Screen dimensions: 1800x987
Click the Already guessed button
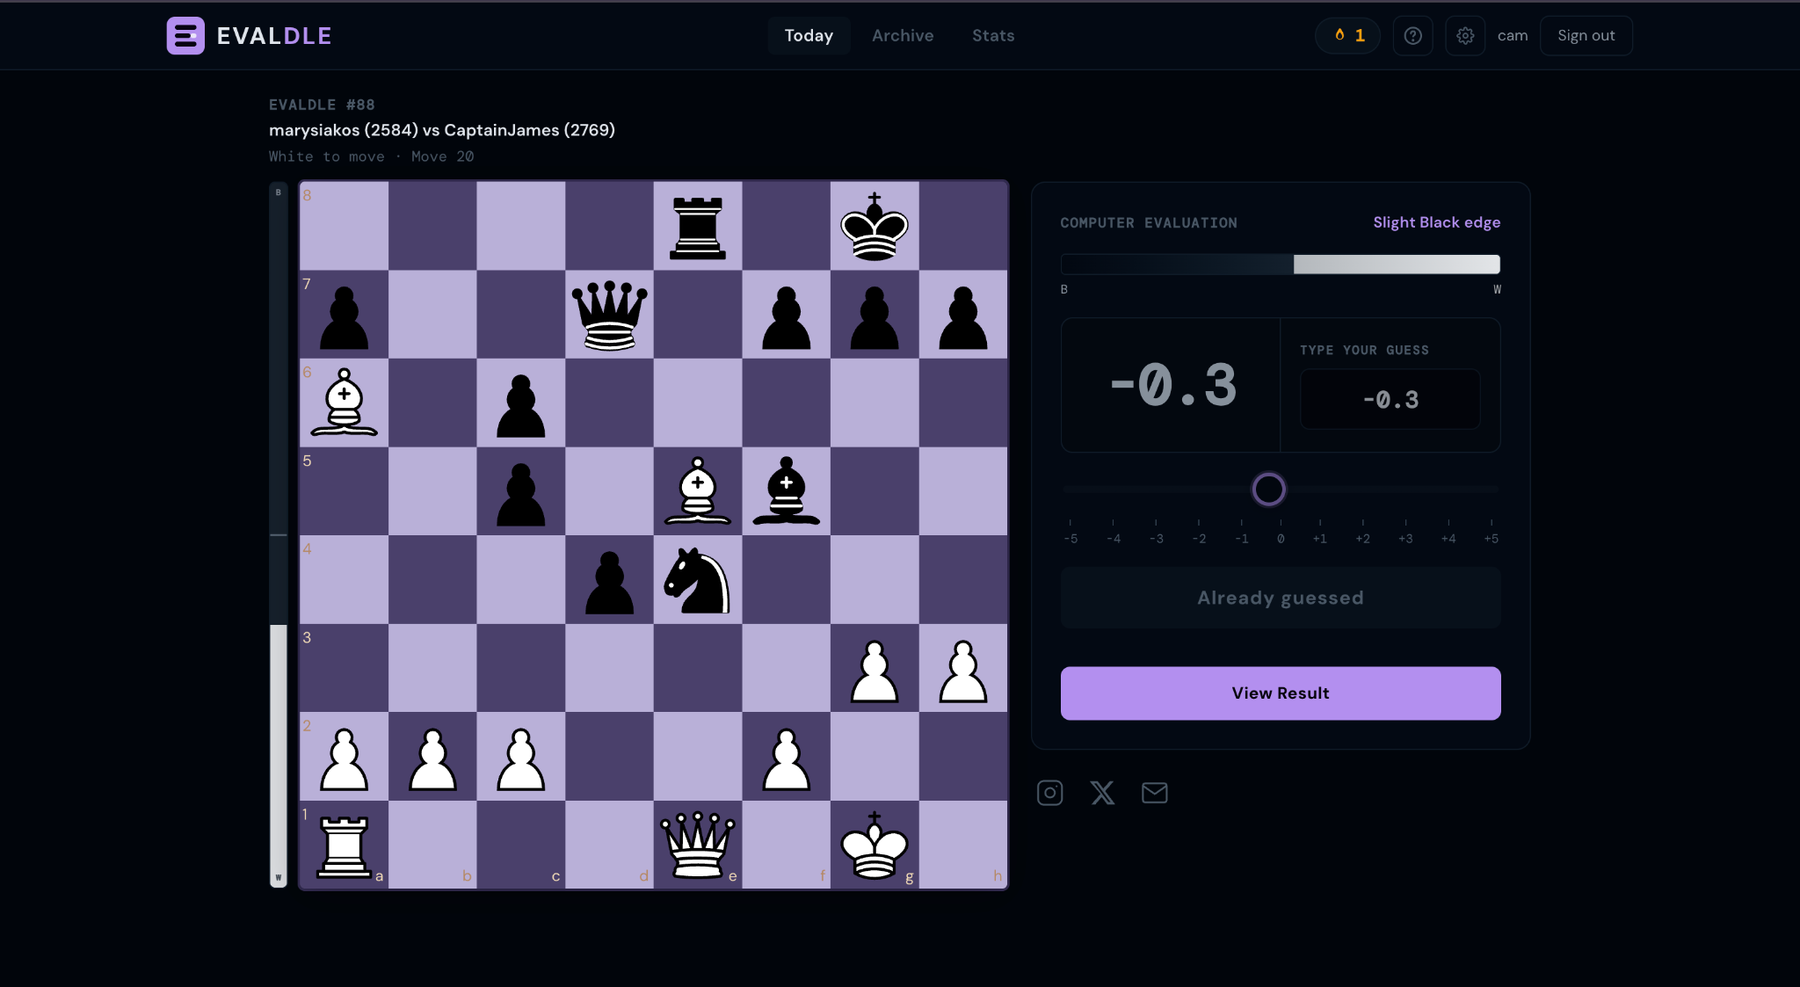1280,598
